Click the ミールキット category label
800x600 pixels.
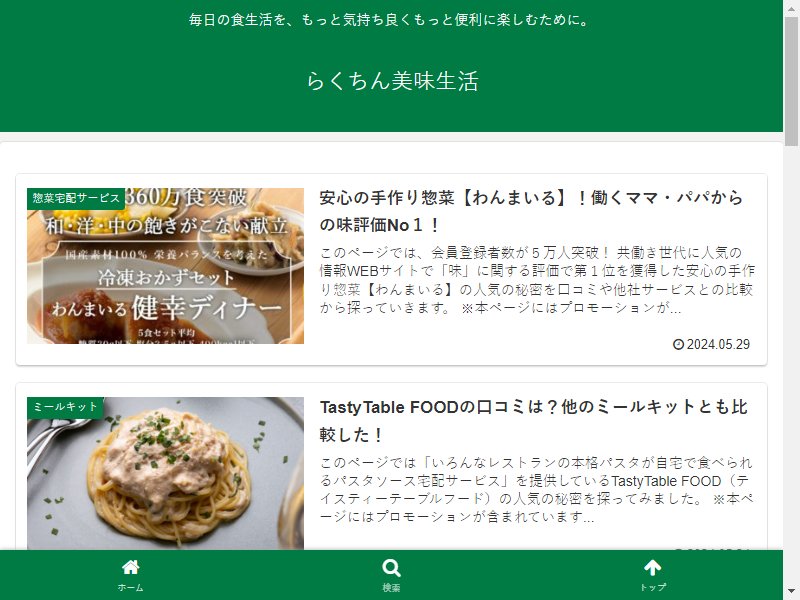click(x=65, y=407)
